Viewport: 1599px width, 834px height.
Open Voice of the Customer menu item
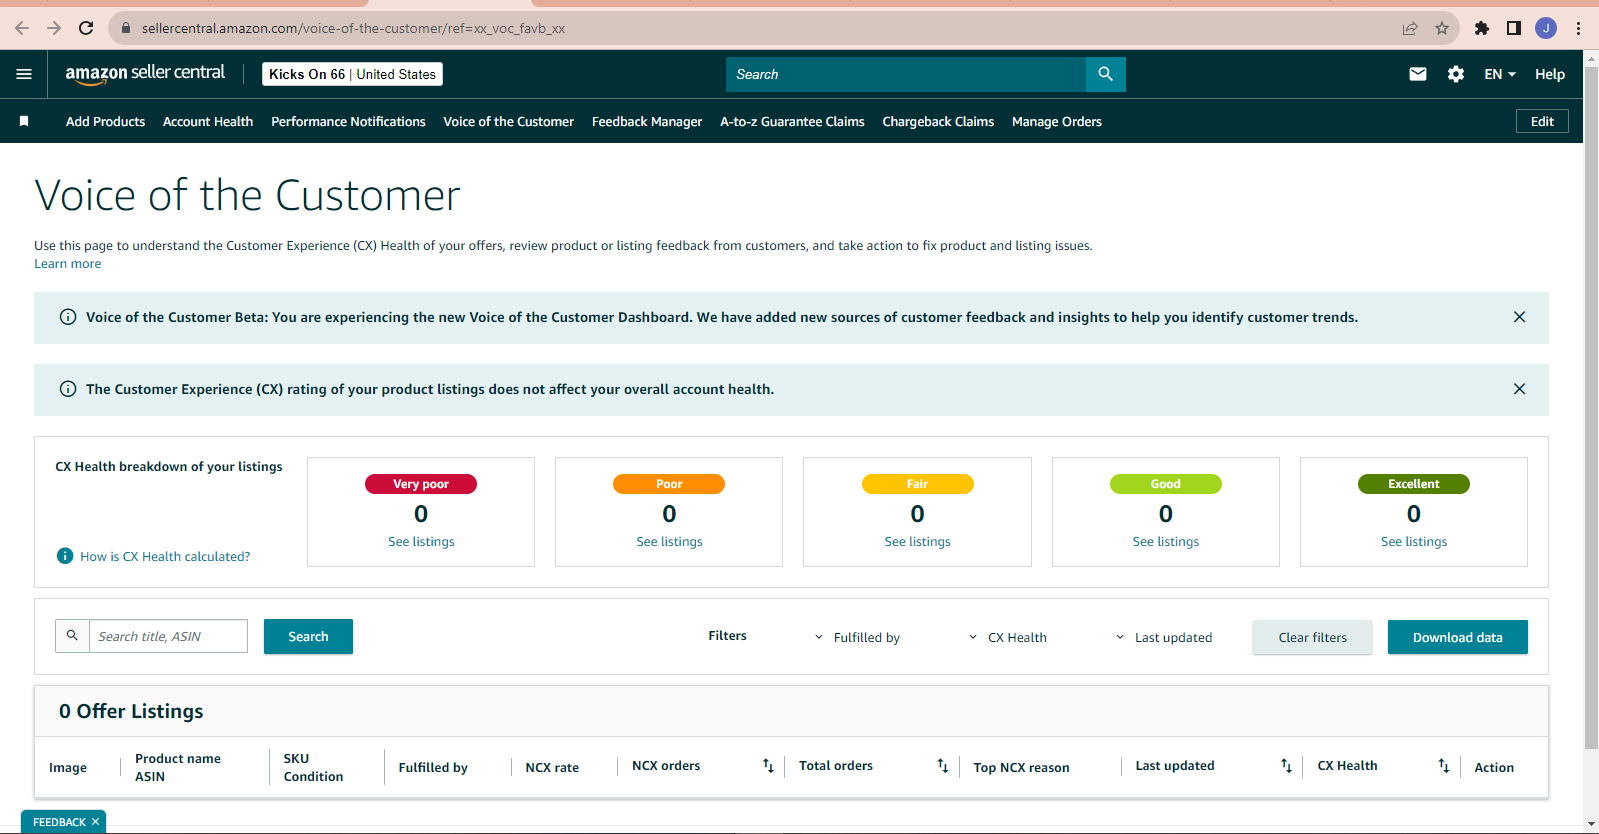pyautogui.click(x=508, y=121)
